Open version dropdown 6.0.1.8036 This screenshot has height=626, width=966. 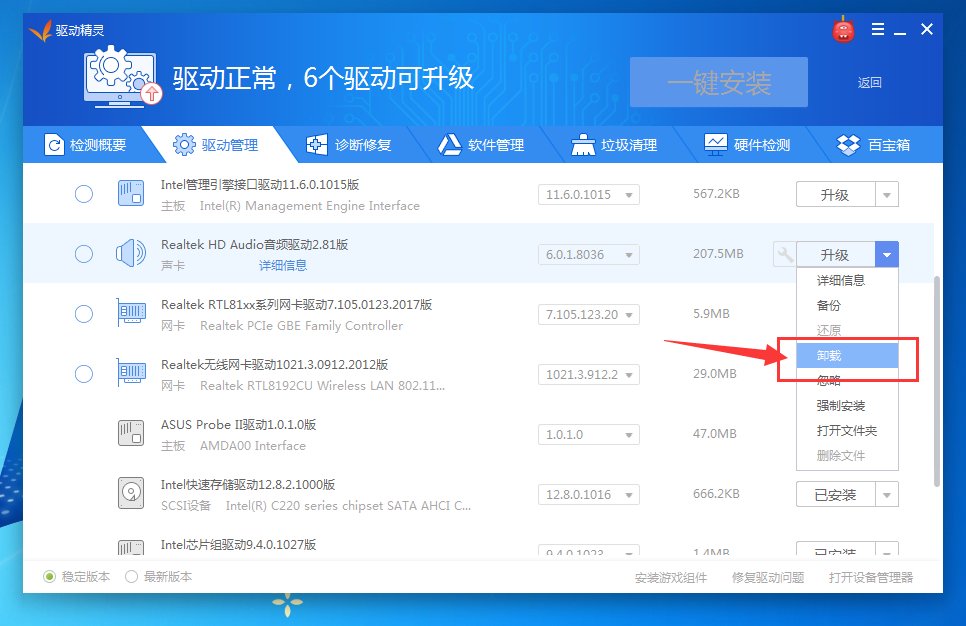588,254
